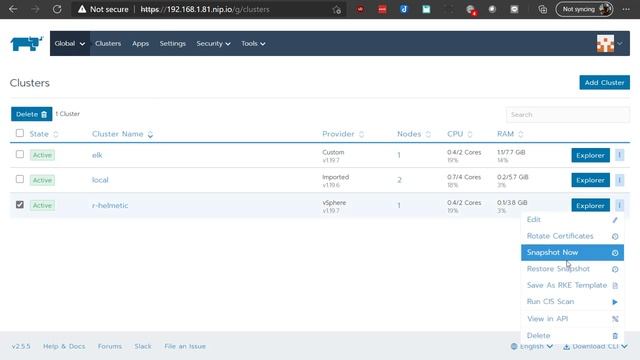Click trash icon beside Delete menu entry

(615, 336)
